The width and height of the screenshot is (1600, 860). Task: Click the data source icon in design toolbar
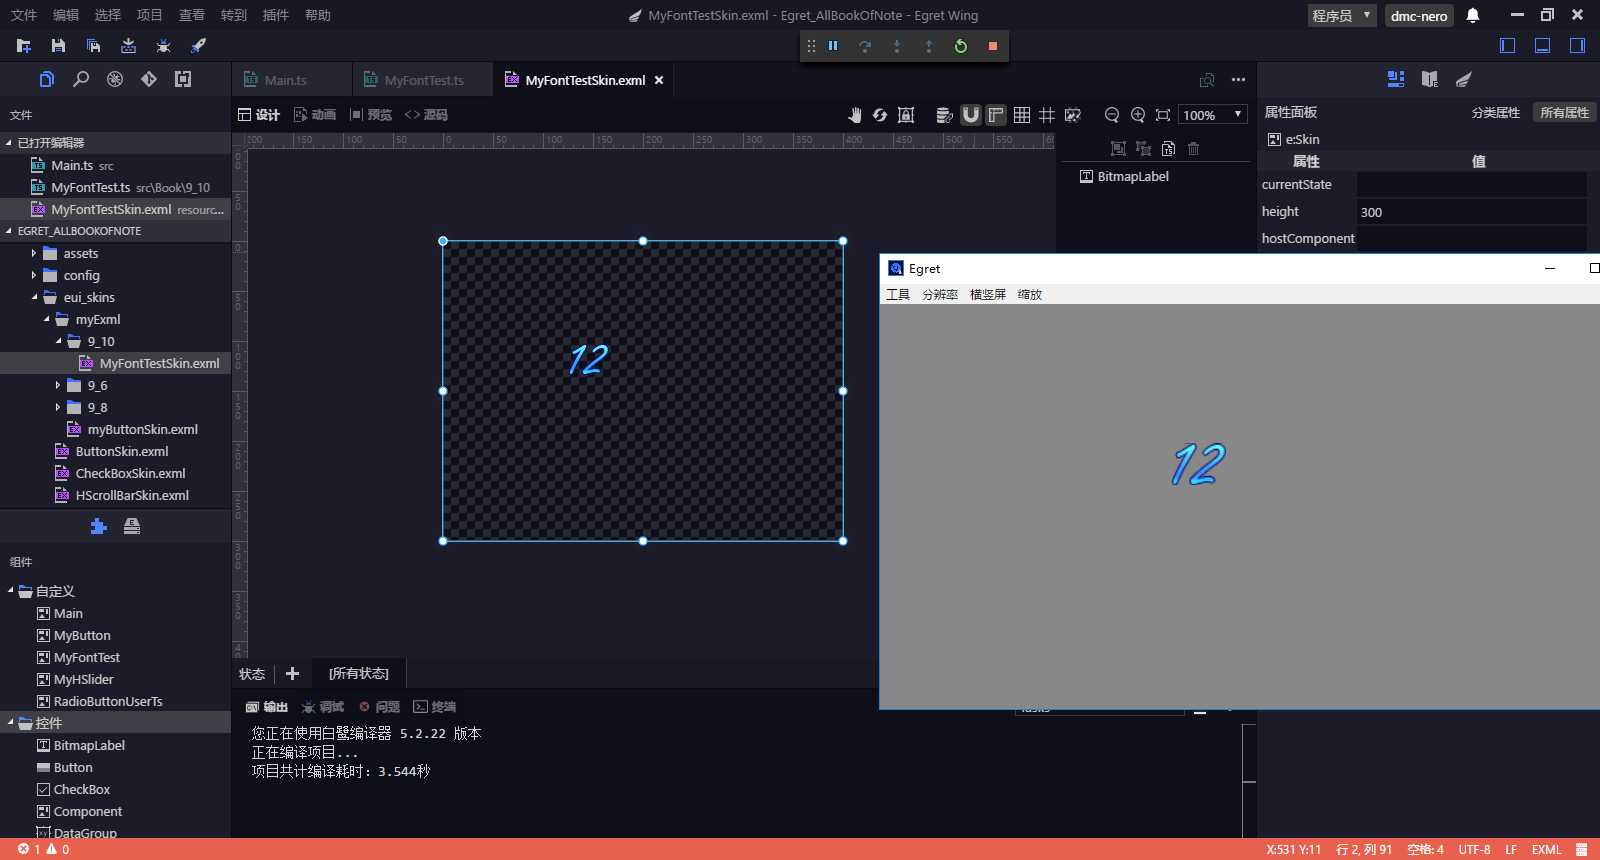click(x=944, y=115)
